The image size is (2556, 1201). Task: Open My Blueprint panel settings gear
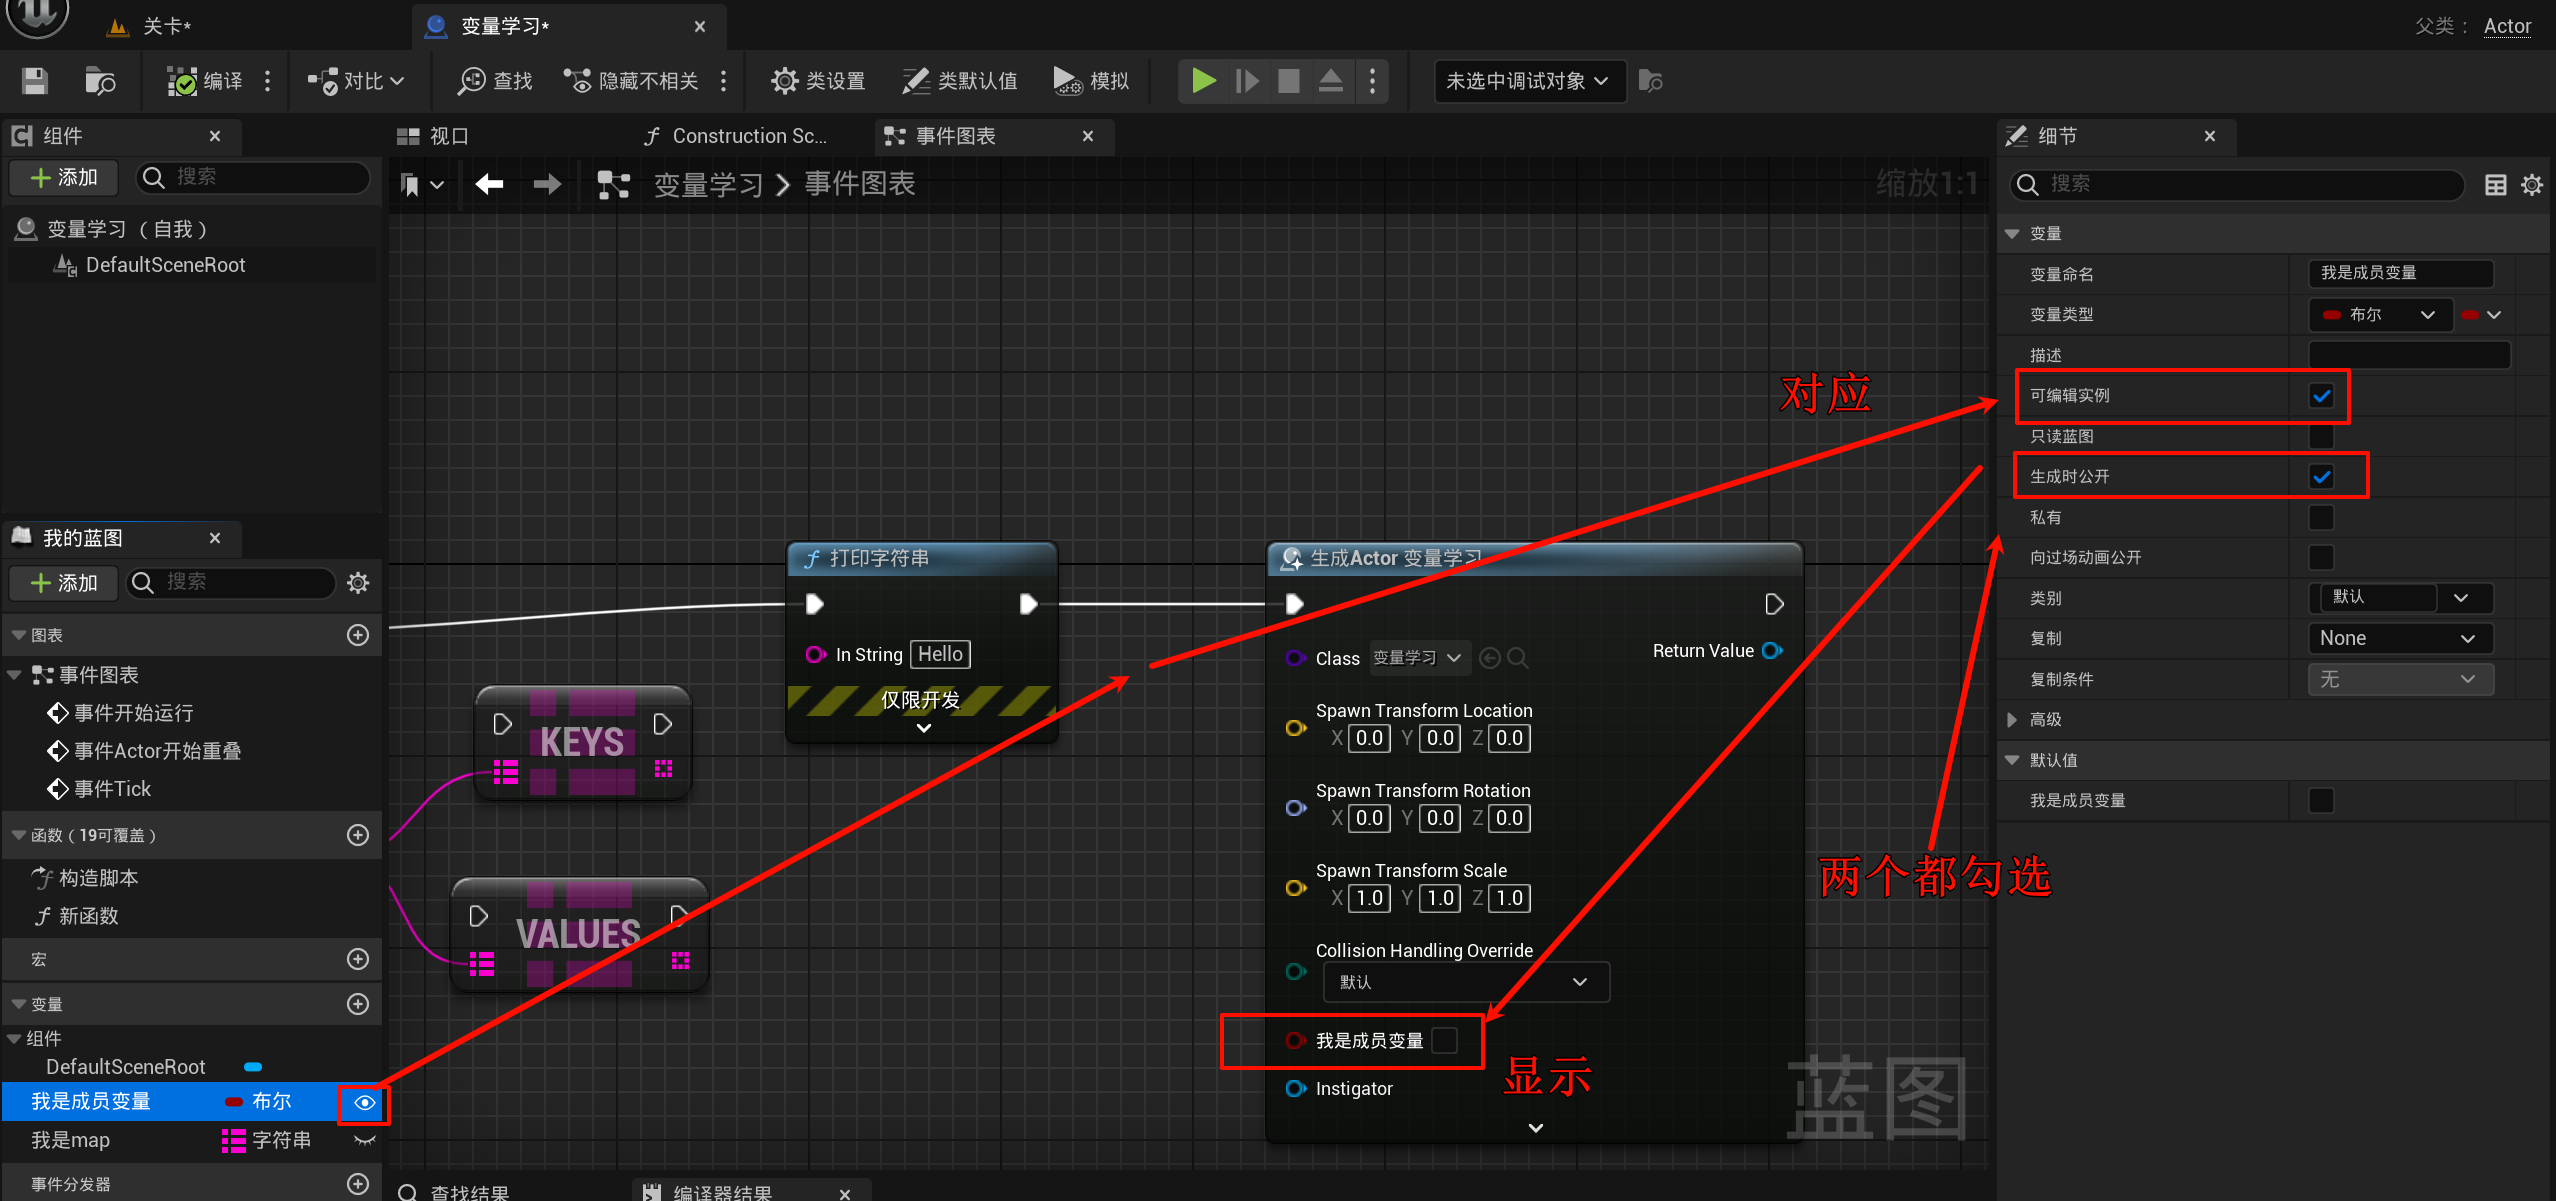358,583
